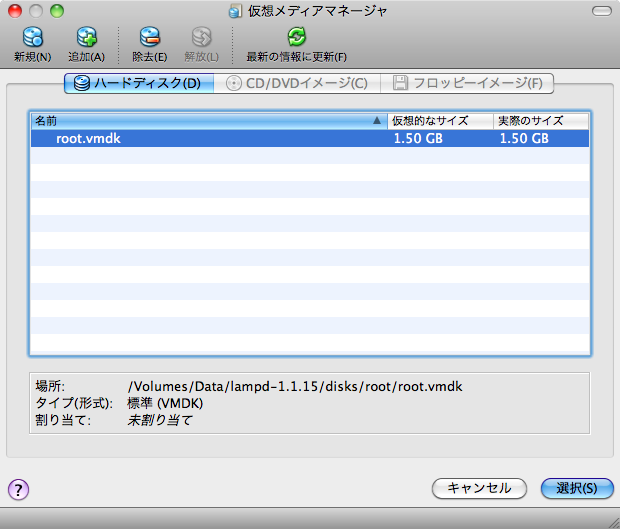Viewport: 620px width, 529px height.
Task: Open help with the purple question mark
Action: coord(18,489)
